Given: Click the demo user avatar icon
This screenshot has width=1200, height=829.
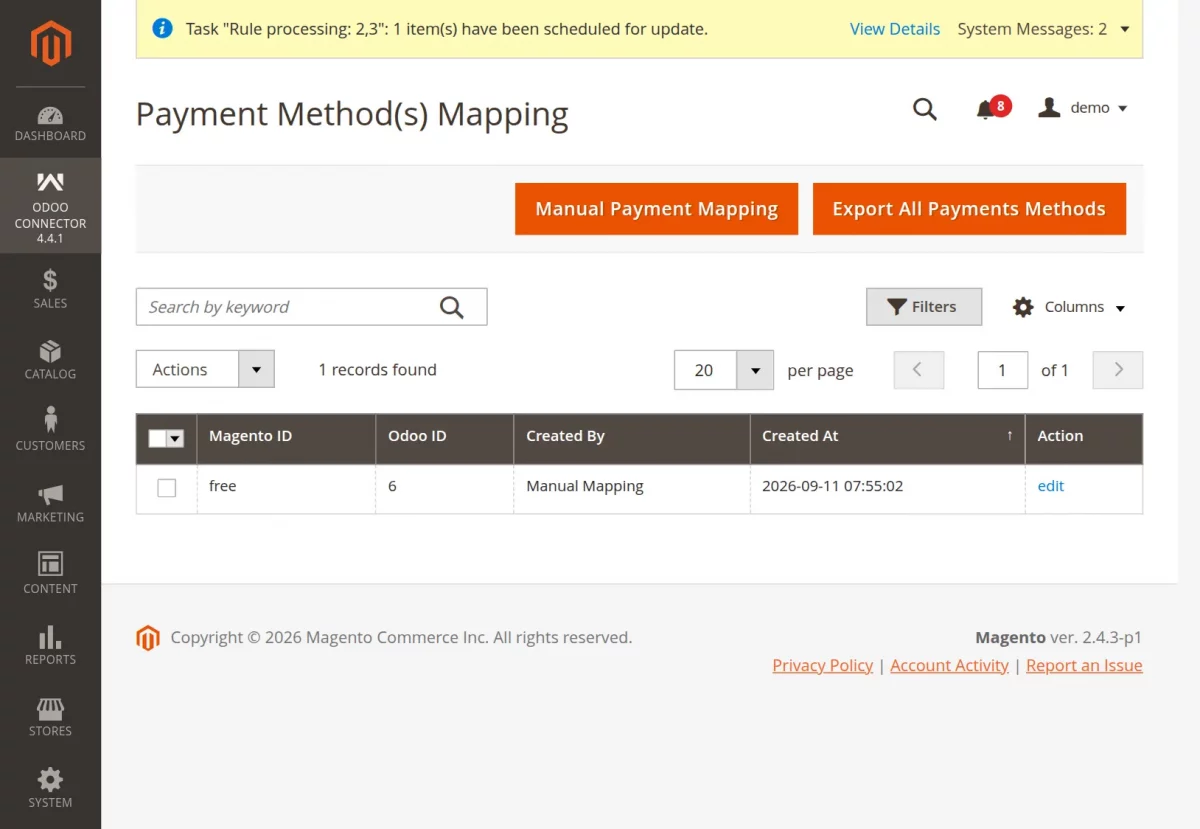Looking at the screenshot, I should (1049, 107).
